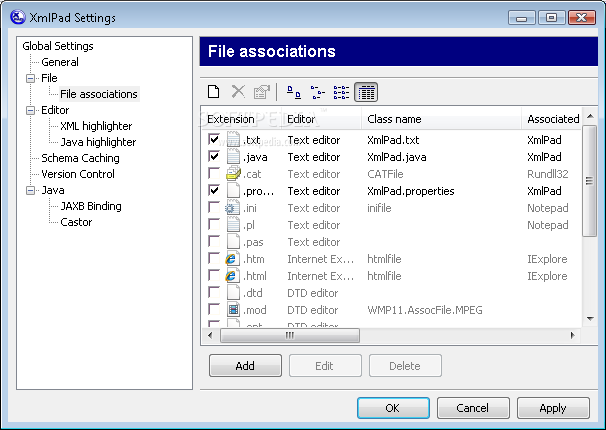Check the .pl extension checkbox
Screen dimensions: 606x430
pyautogui.click(x=214, y=224)
